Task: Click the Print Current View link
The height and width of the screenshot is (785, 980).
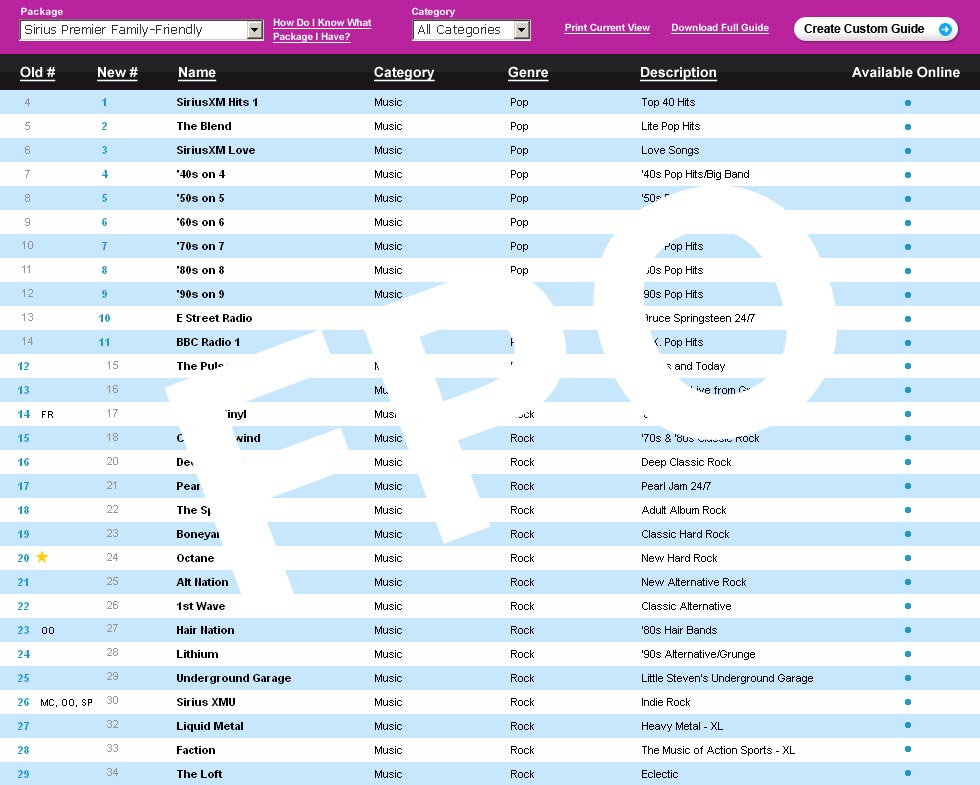Action: pos(607,28)
